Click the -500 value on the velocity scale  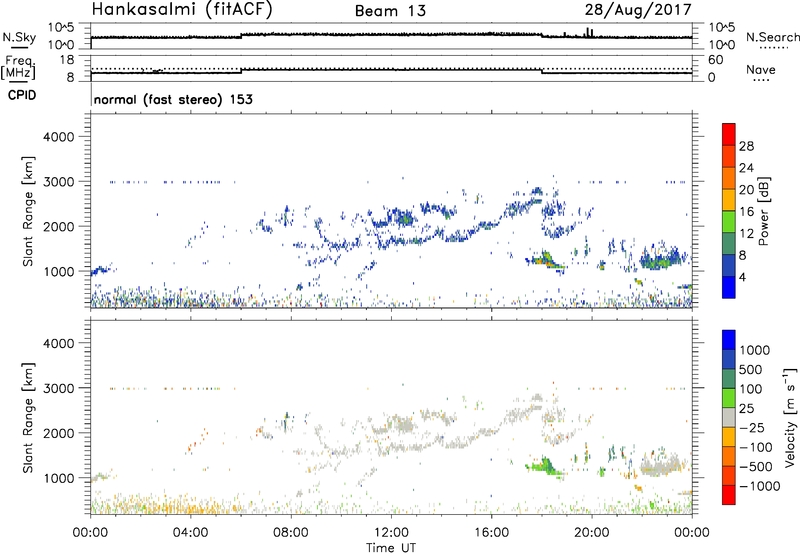coord(756,466)
